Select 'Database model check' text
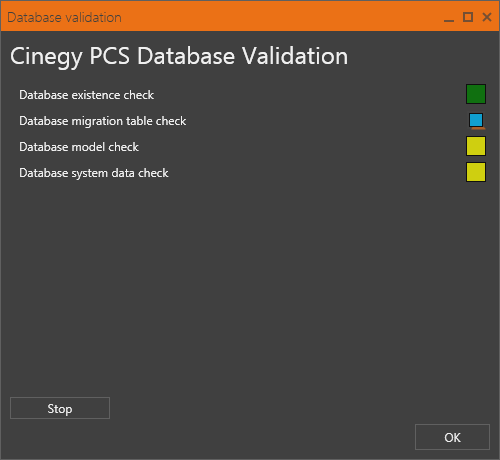This screenshot has width=500, height=460. click(x=79, y=147)
